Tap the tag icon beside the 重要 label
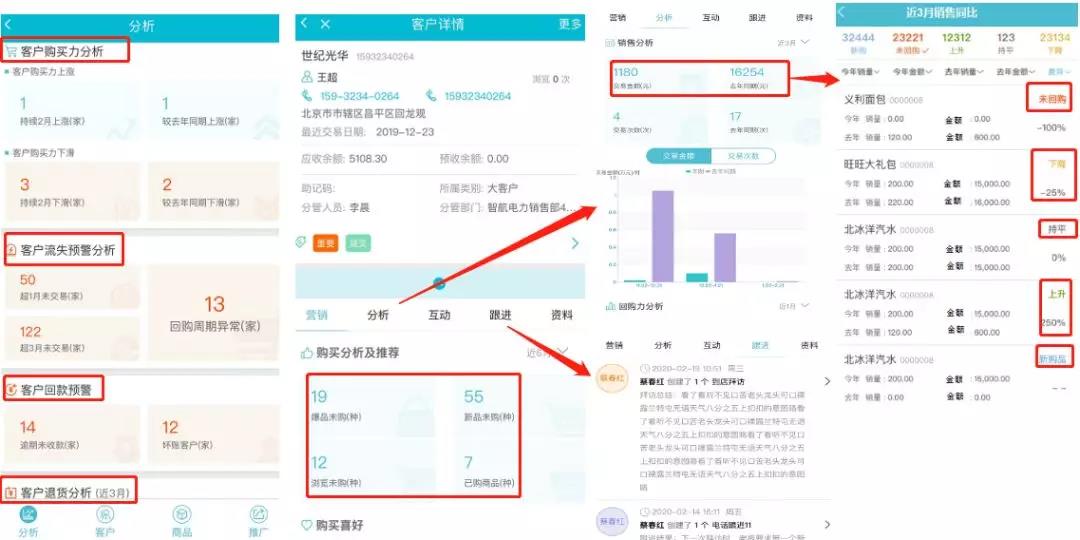 coord(301,243)
